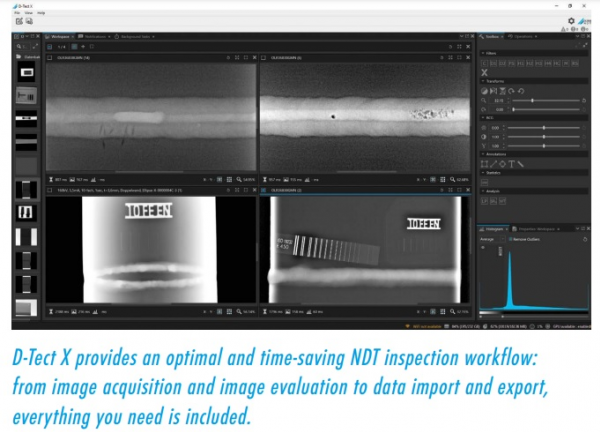This screenshot has width=600, height=432.
Task: Close the top-left image viewer
Action: coord(254,58)
